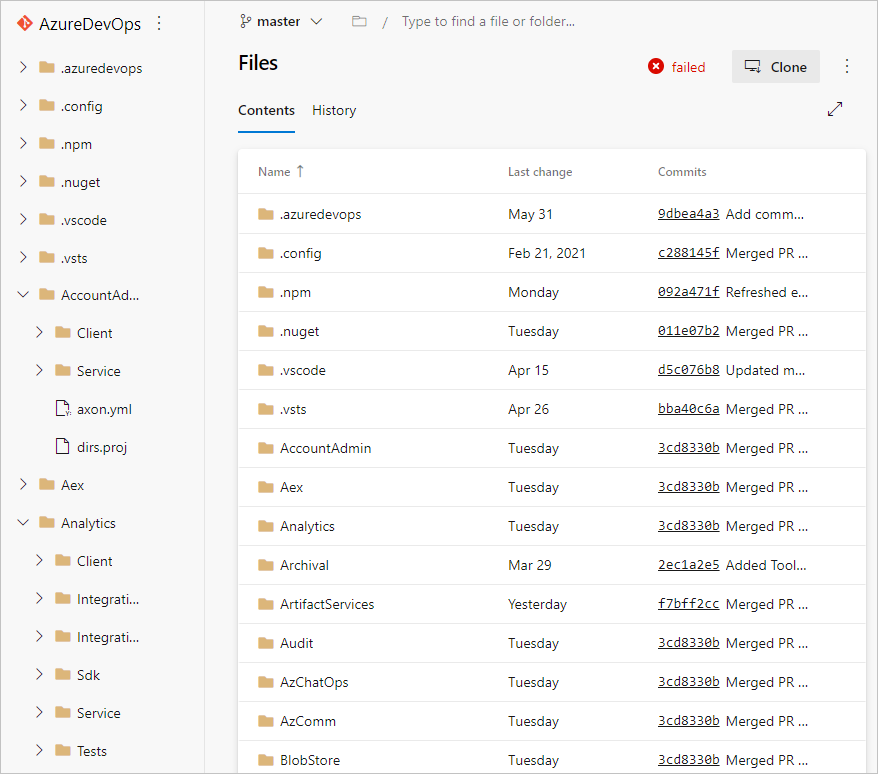Image resolution: width=878 pixels, height=774 pixels.
Task: Select the Contents tab
Action: coord(266,110)
